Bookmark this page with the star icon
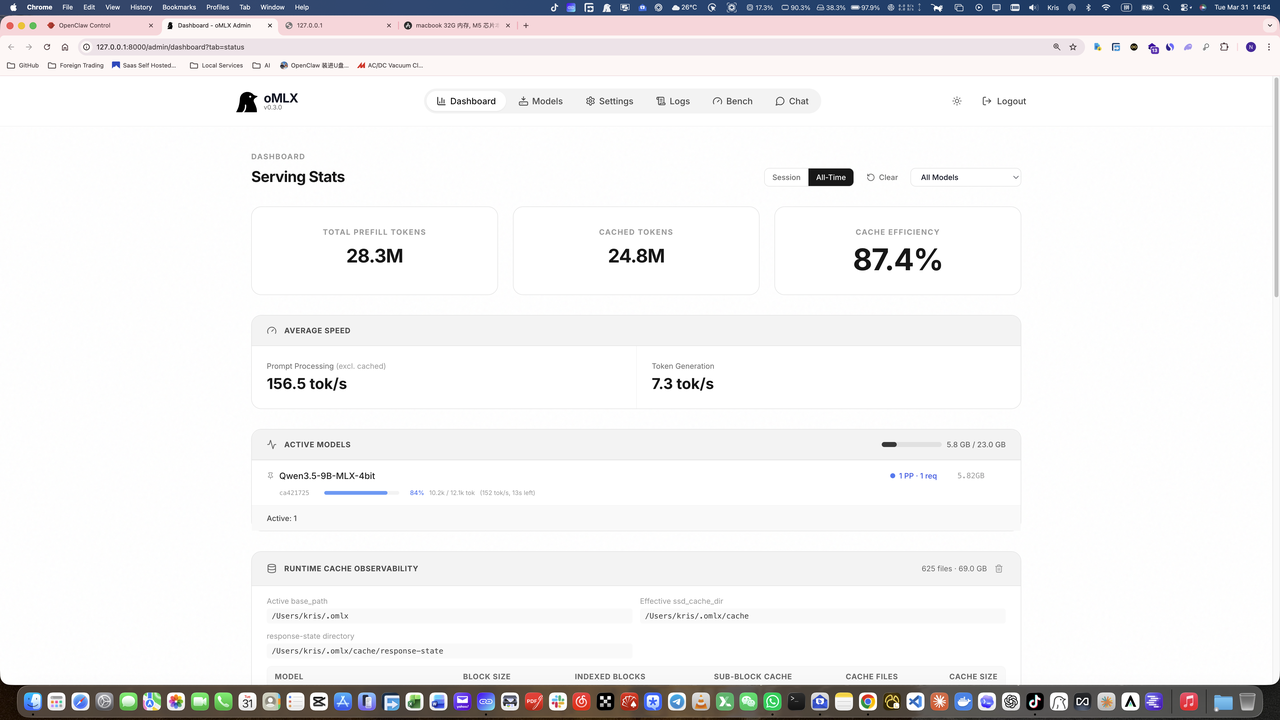 (1073, 47)
